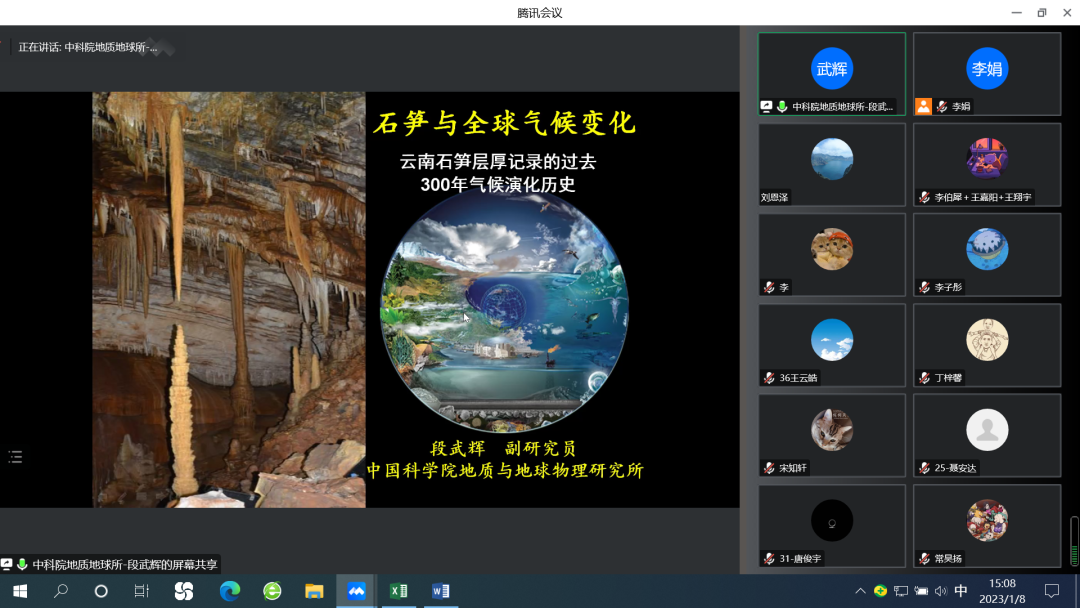The width and height of the screenshot is (1080, 608).
Task: Open the calendar from the taskbar clock
Action: (1005, 591)
